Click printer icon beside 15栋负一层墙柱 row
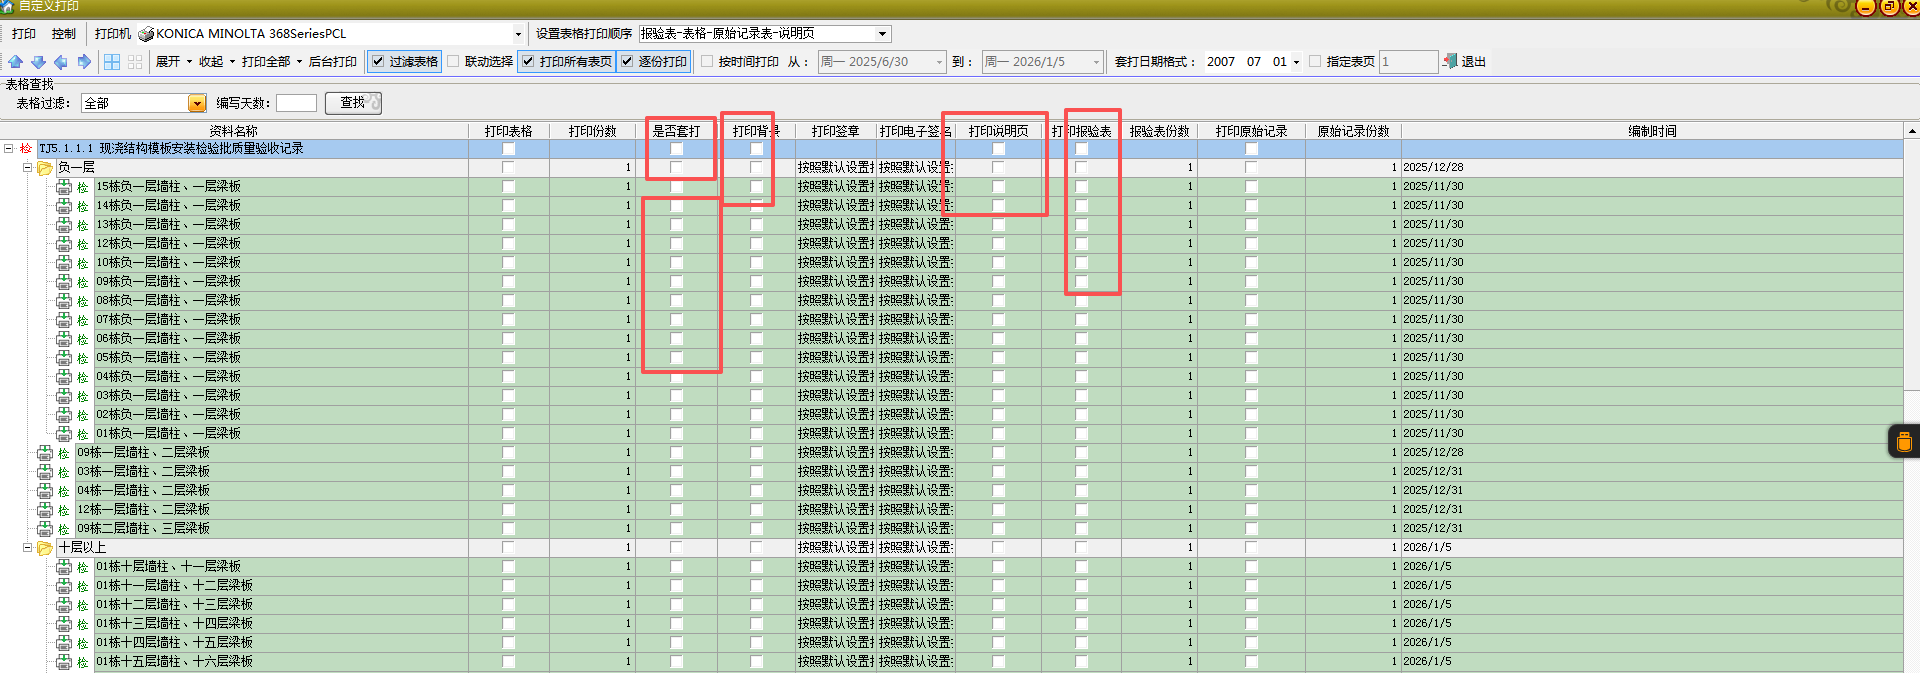The image size is (1920, 673). click(x=64, y=187)
